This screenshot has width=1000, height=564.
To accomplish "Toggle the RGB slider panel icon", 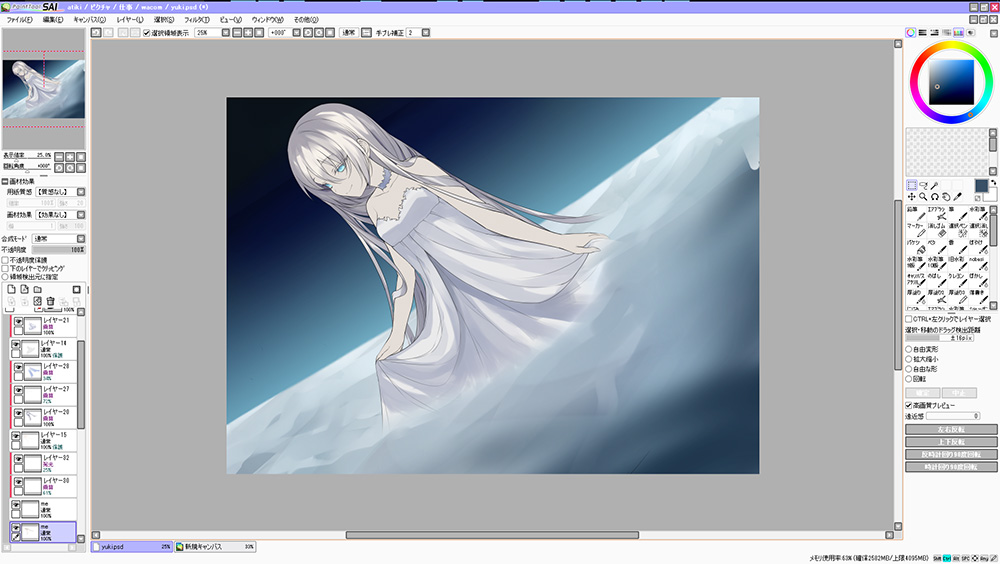I will point(923,33).
